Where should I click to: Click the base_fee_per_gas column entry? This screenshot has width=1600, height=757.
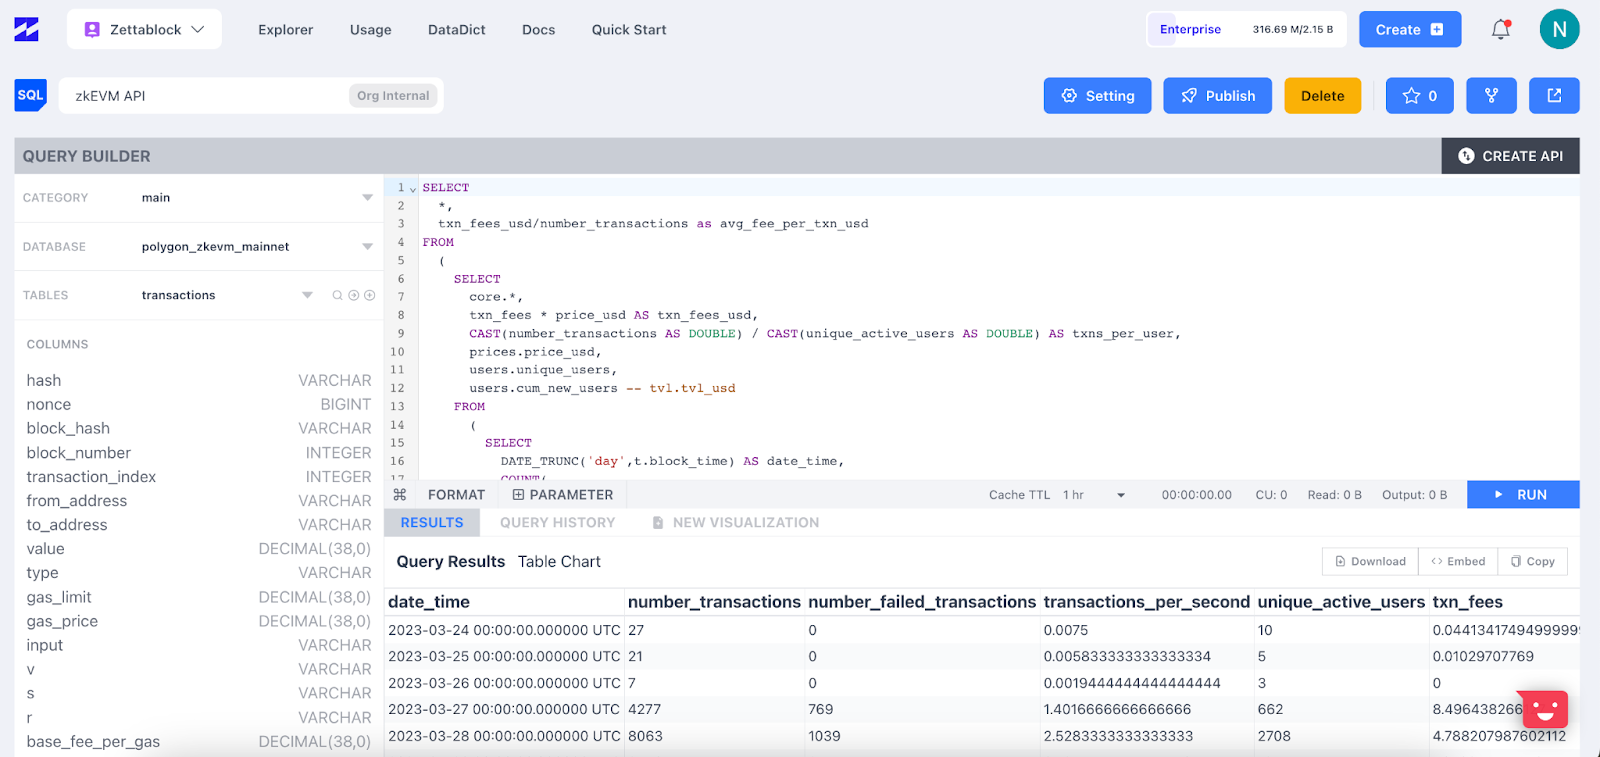pos(198,742)
